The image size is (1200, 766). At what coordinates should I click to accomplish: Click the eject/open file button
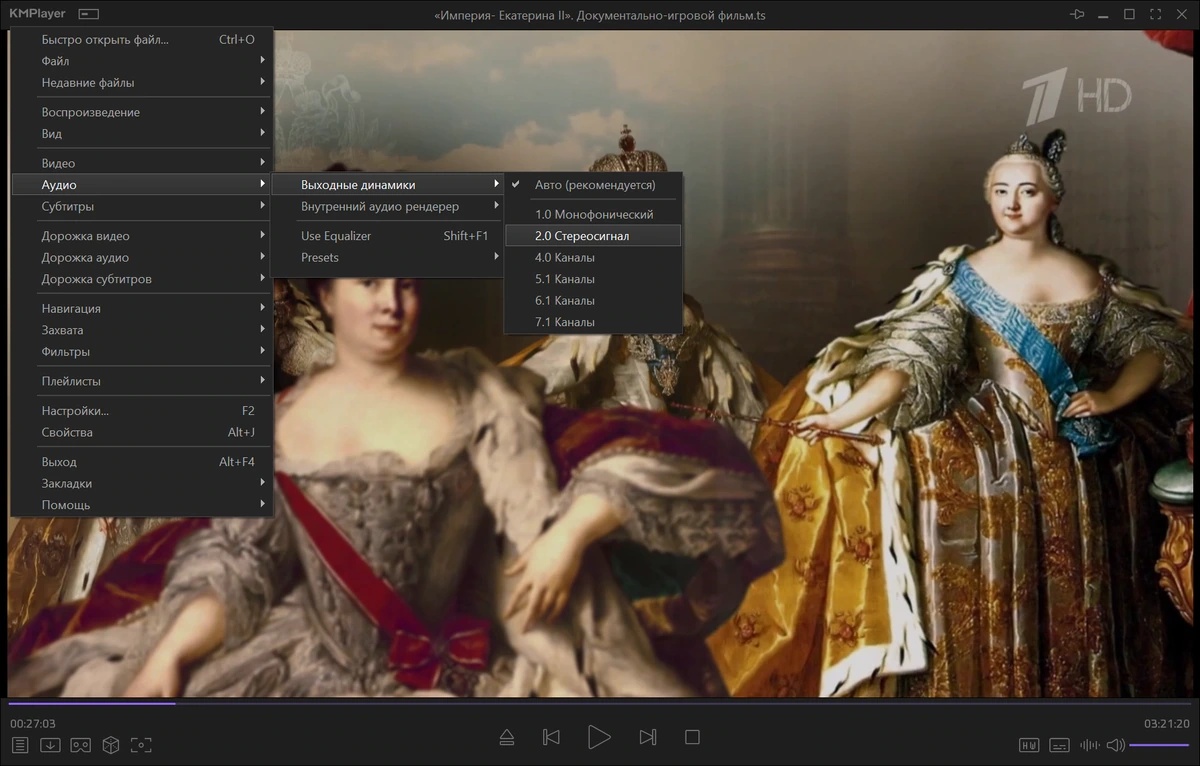point(506,738)
